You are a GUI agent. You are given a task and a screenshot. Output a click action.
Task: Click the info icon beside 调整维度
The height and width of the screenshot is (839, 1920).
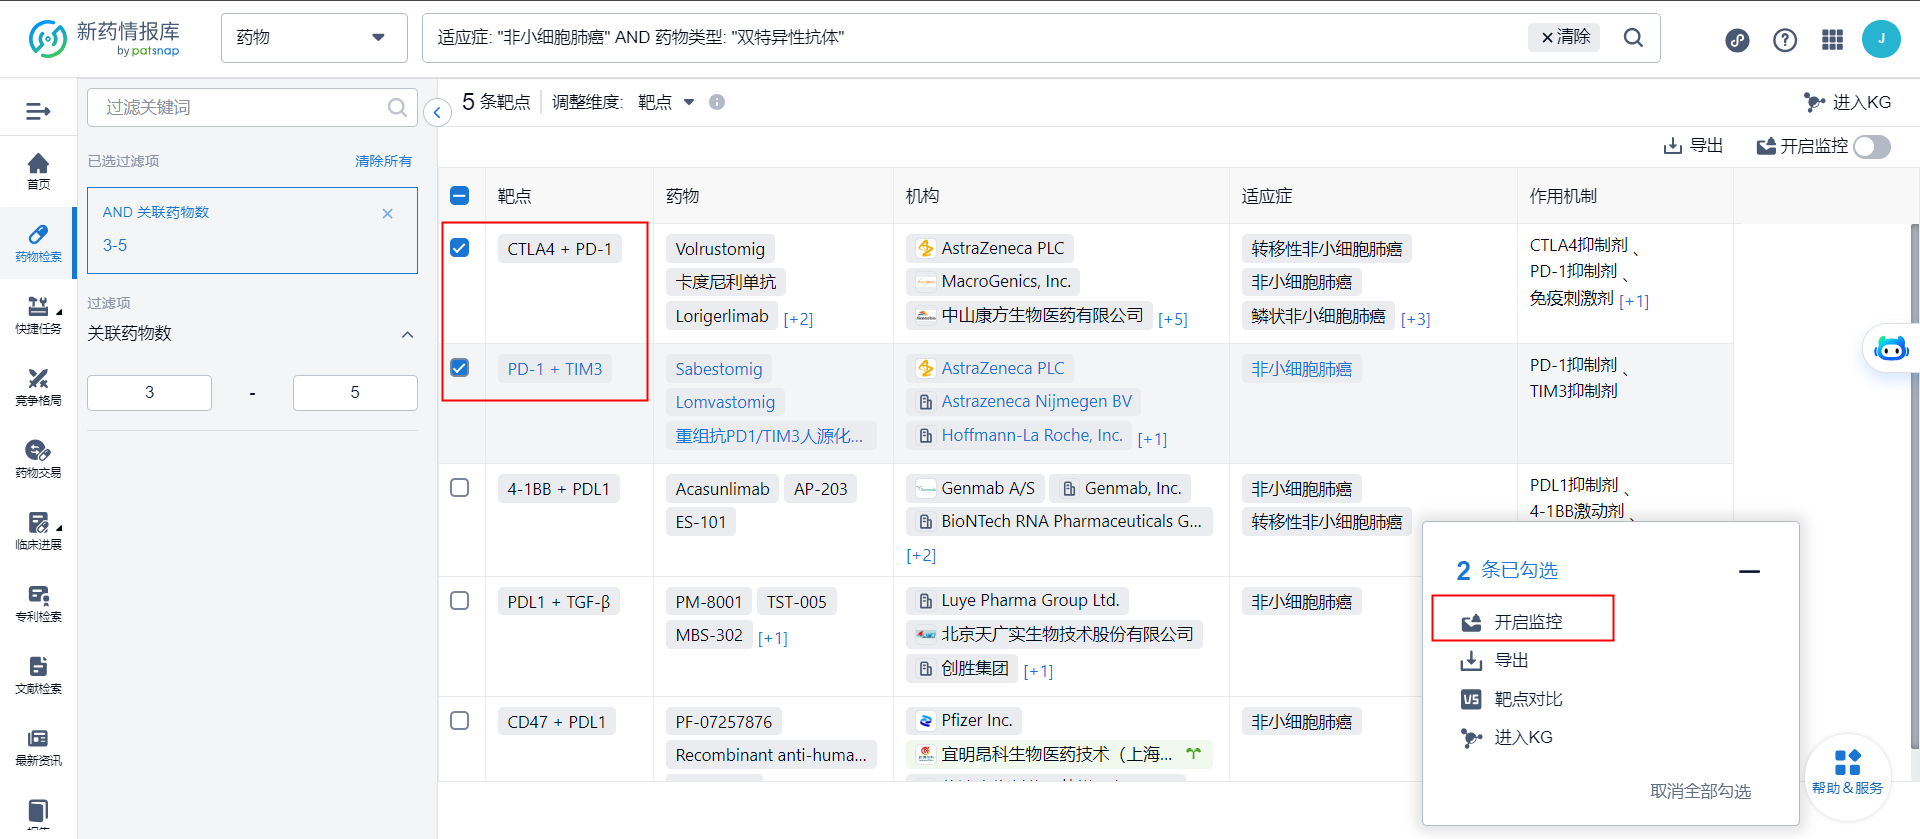pyautogui.click(x=717, y=102)
